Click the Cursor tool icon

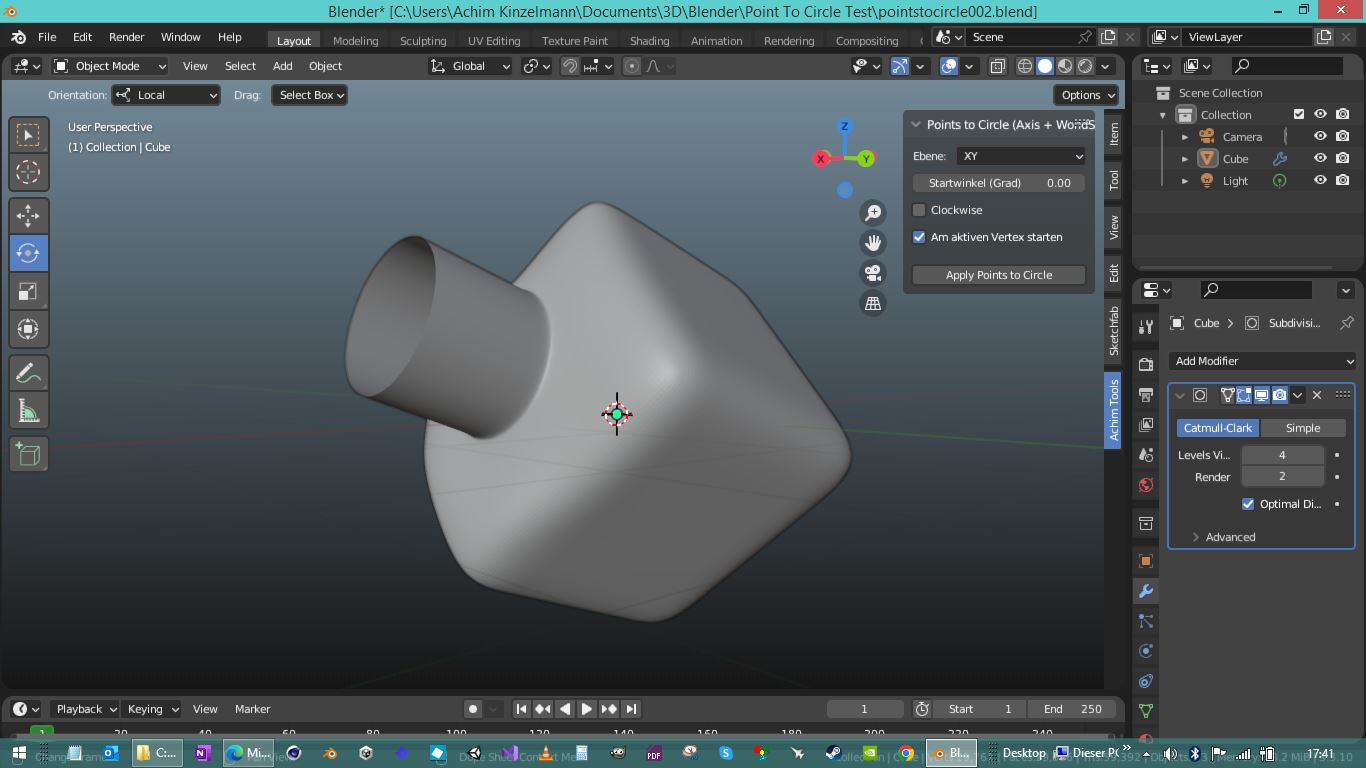28,172
